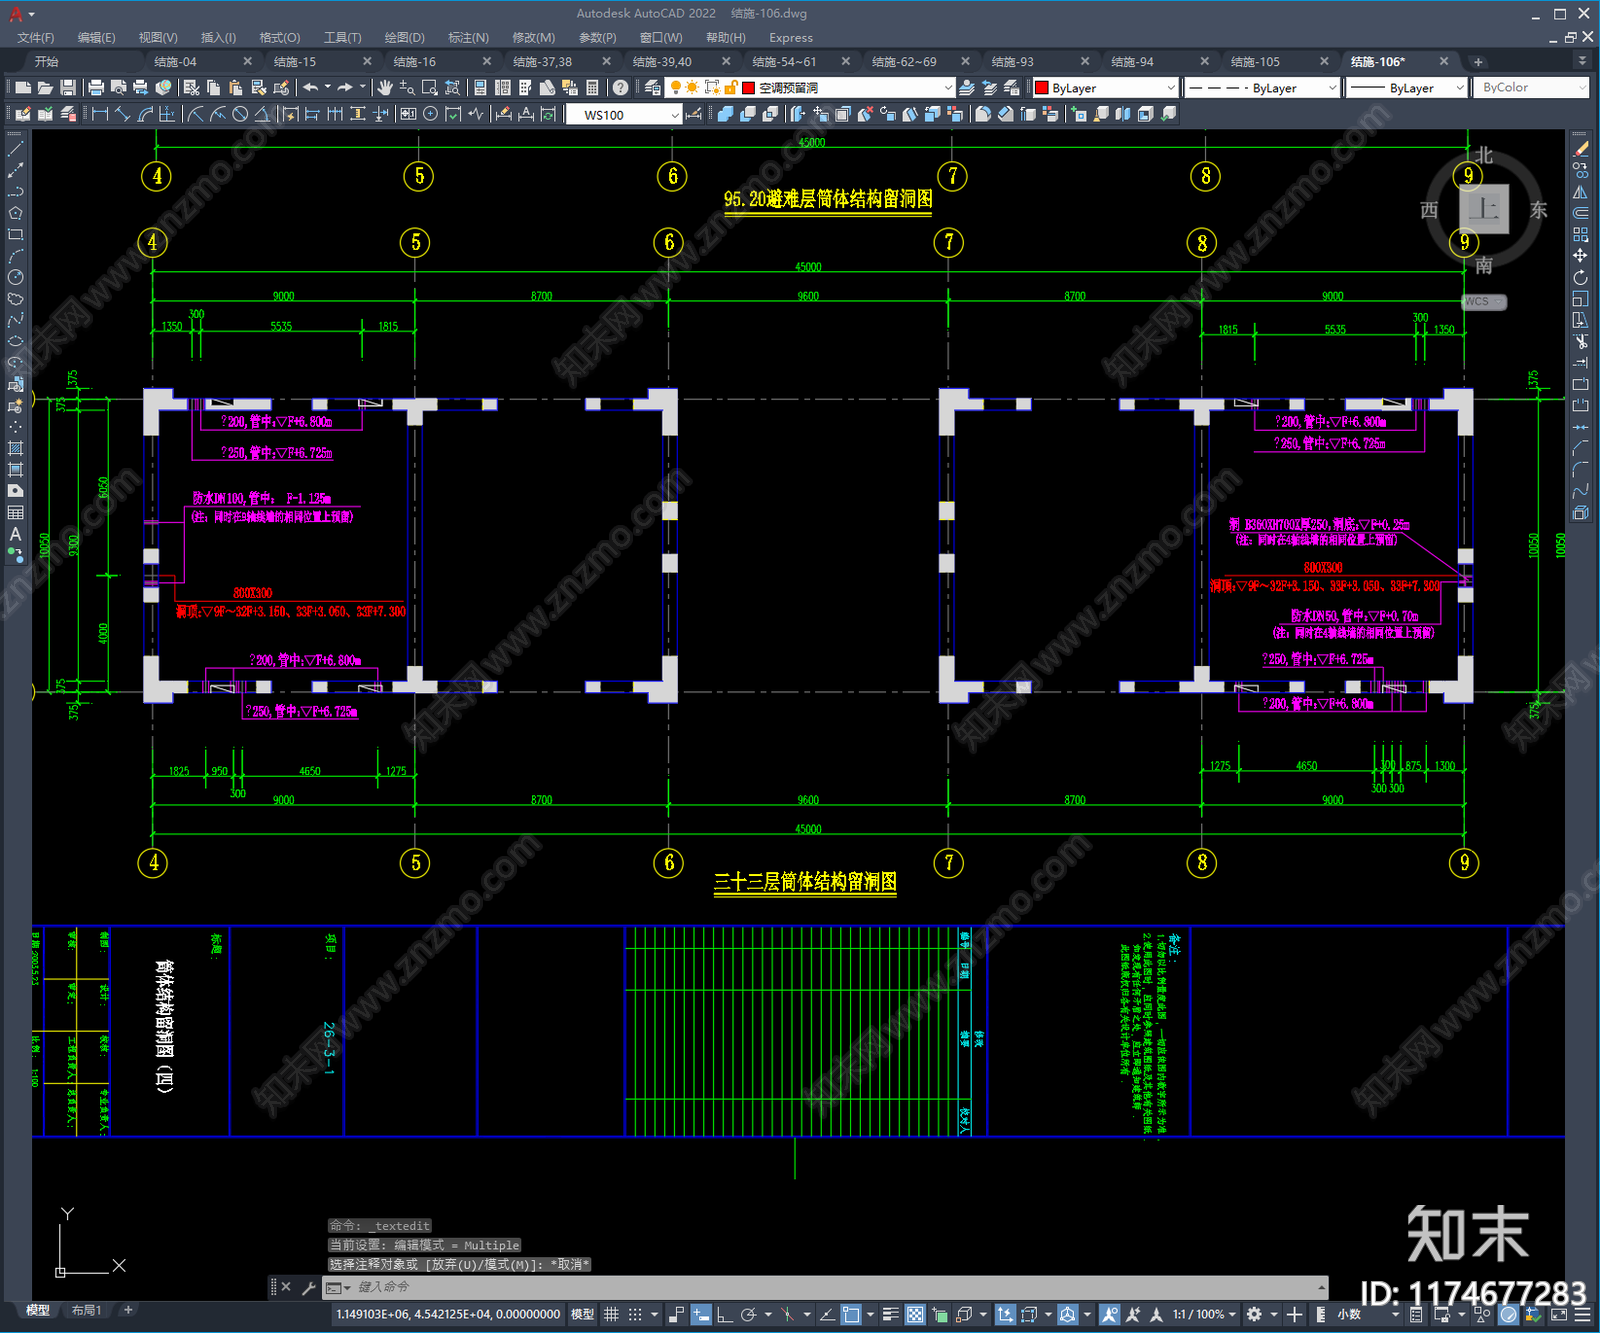Toggle ortho mode in status bar
1600x1333 pixels.
724,1314
